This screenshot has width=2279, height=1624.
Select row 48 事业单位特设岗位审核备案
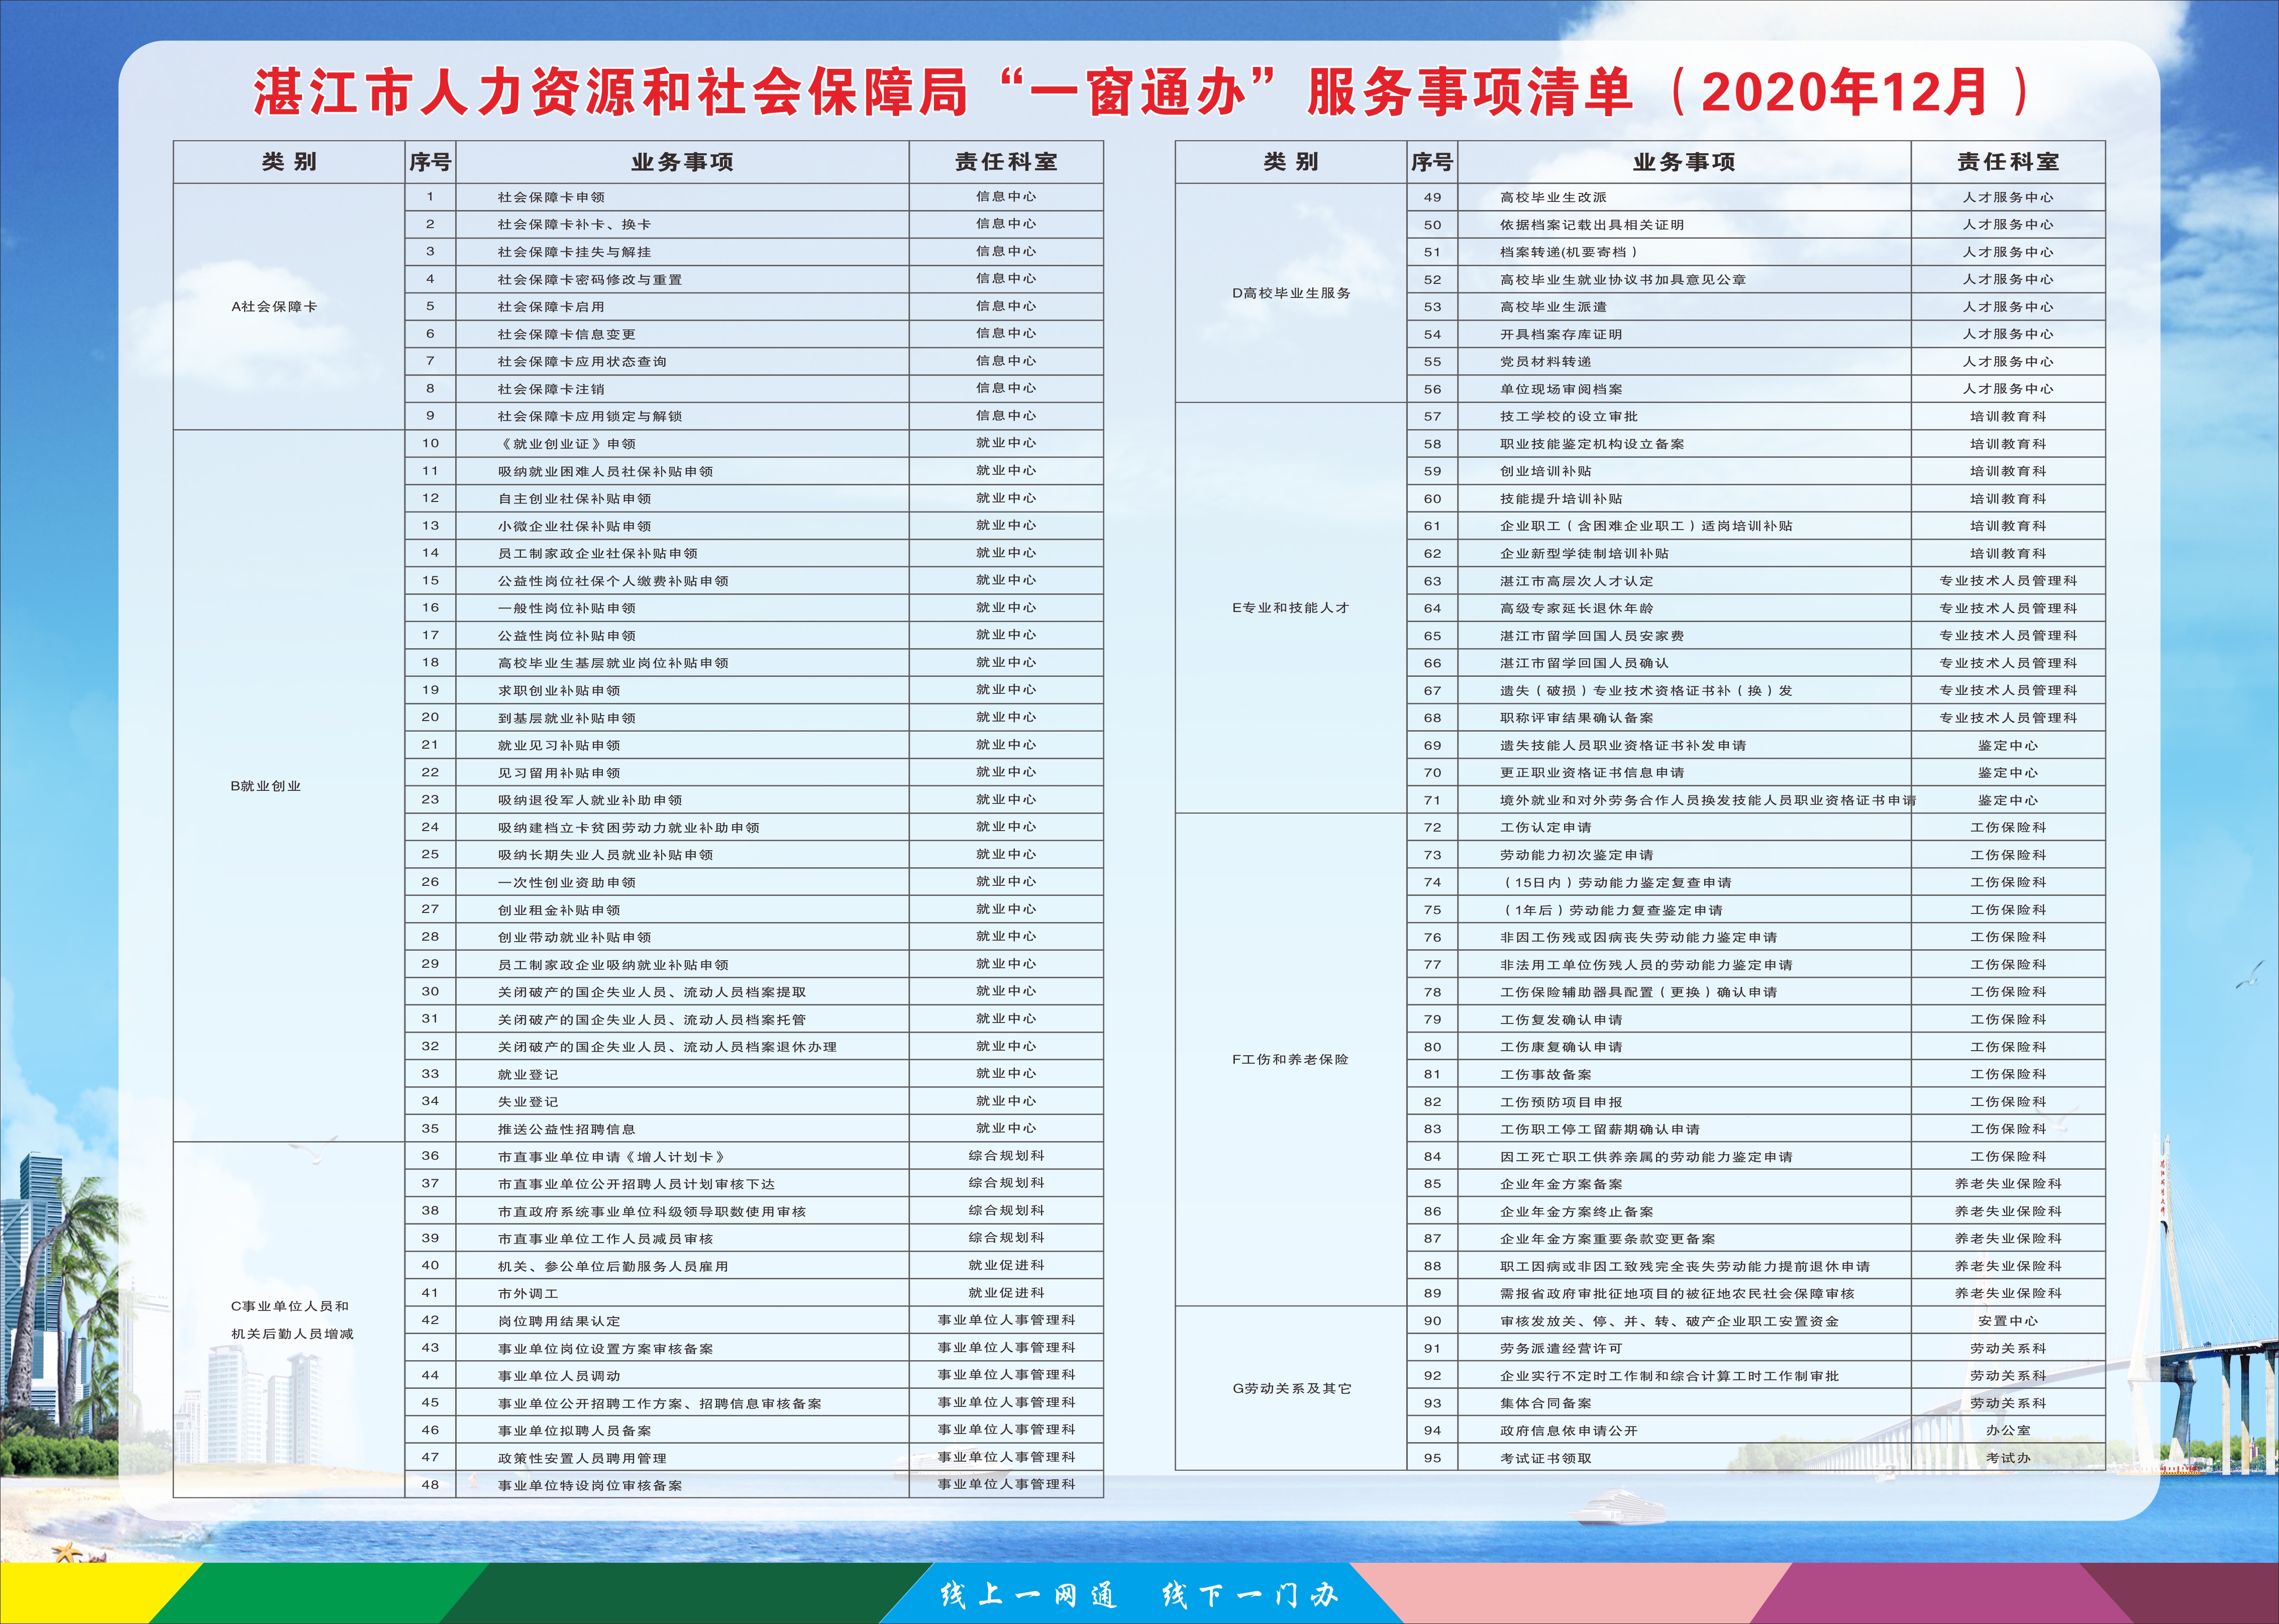point(590,1485)
